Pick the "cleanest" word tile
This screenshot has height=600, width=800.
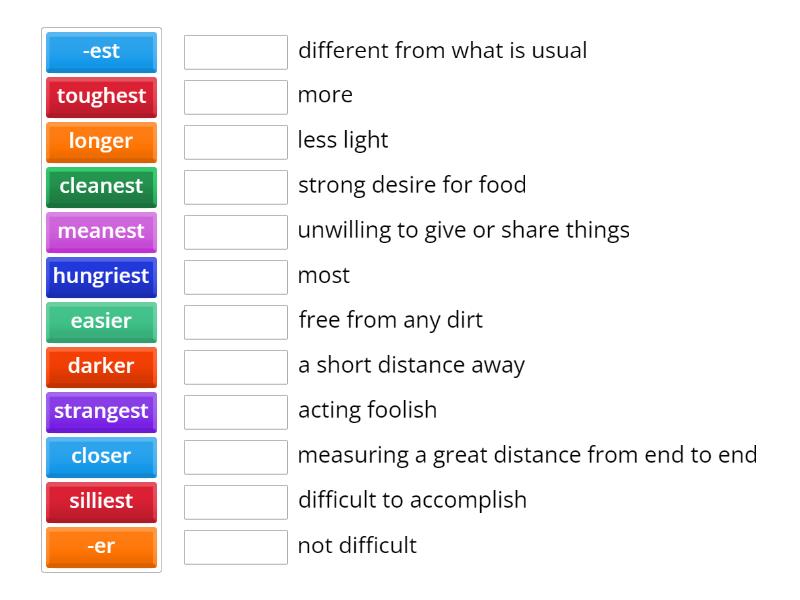point(100,187)
